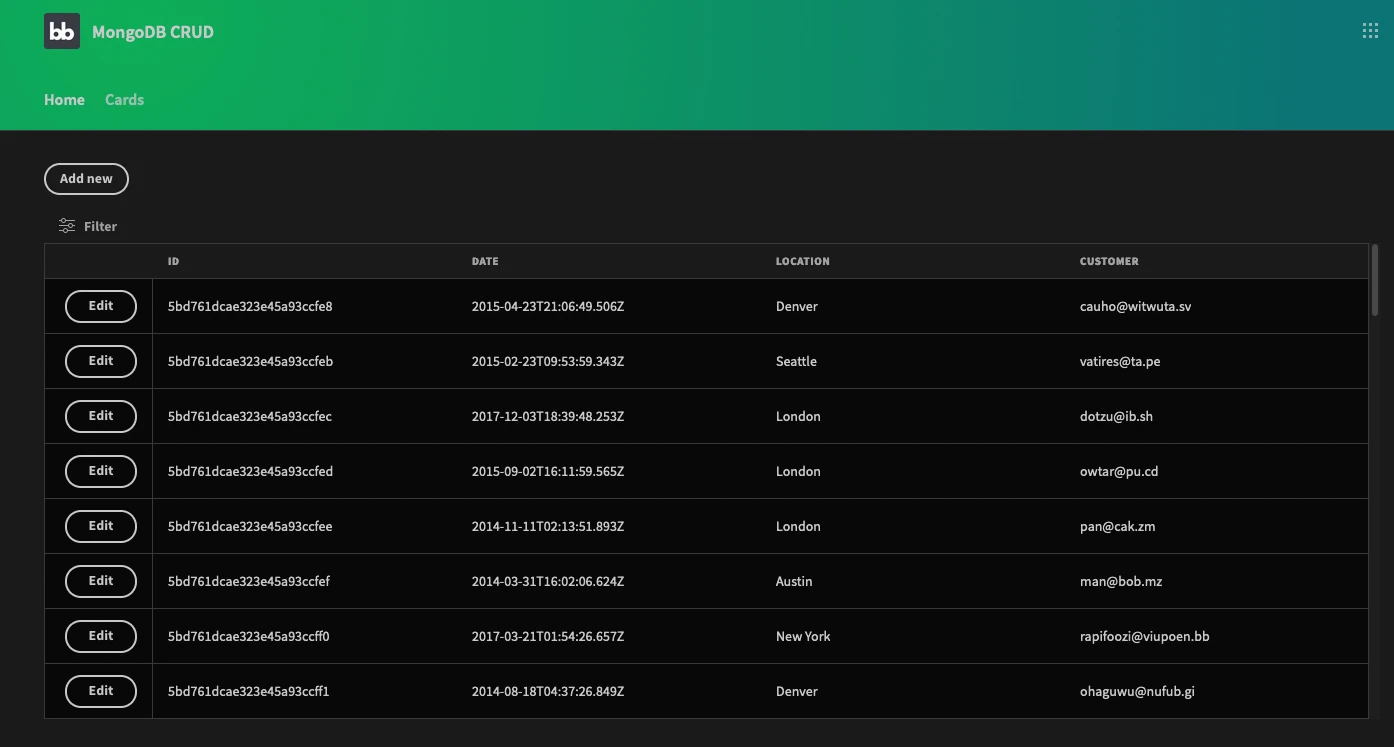
Task: Click the New York location cell
Action: [x=803, y=636]
